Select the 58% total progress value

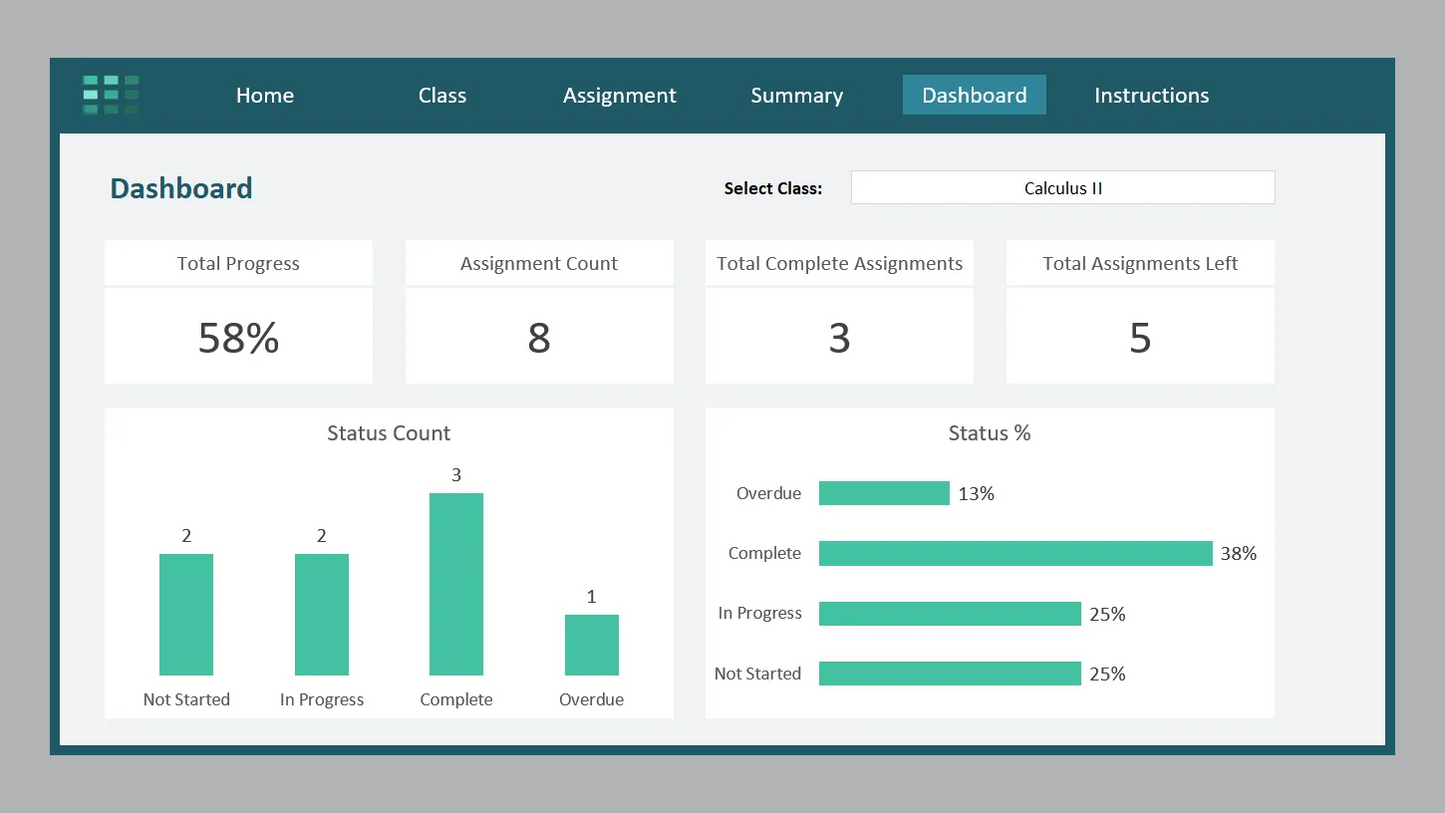238,338
